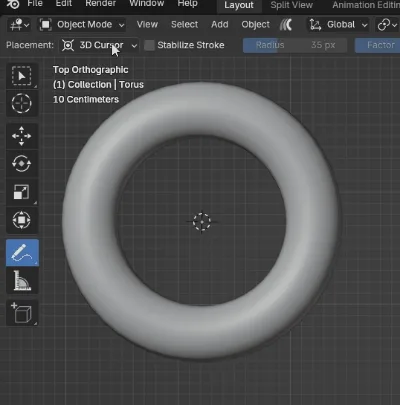Select the Move tool

pos(22,136)
